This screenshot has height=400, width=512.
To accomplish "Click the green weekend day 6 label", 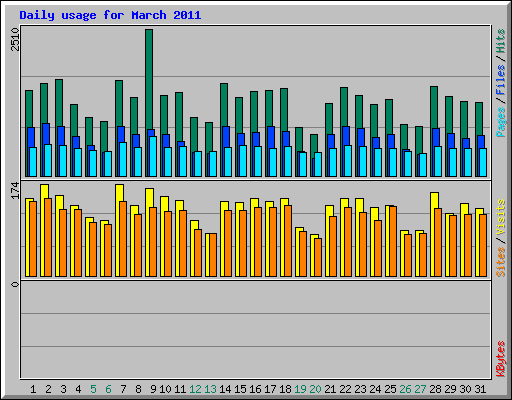I will [108, 389].
